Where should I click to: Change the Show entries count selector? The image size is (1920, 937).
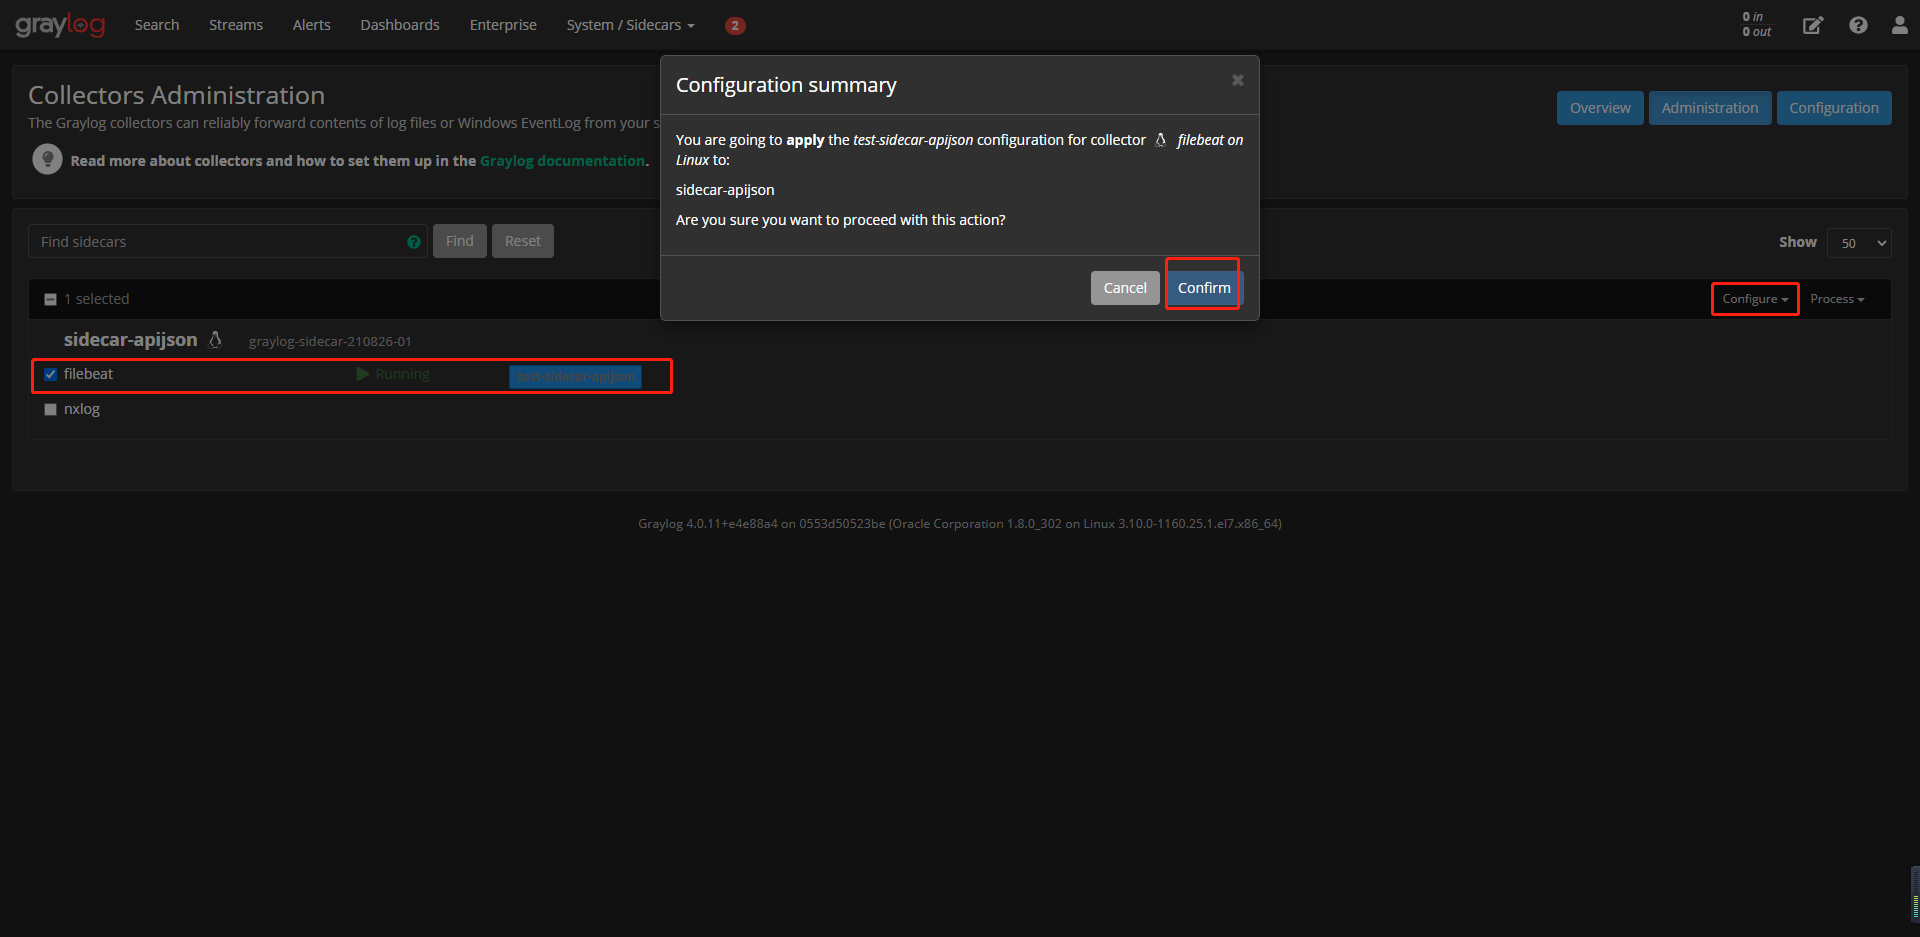pos(1858,242)
